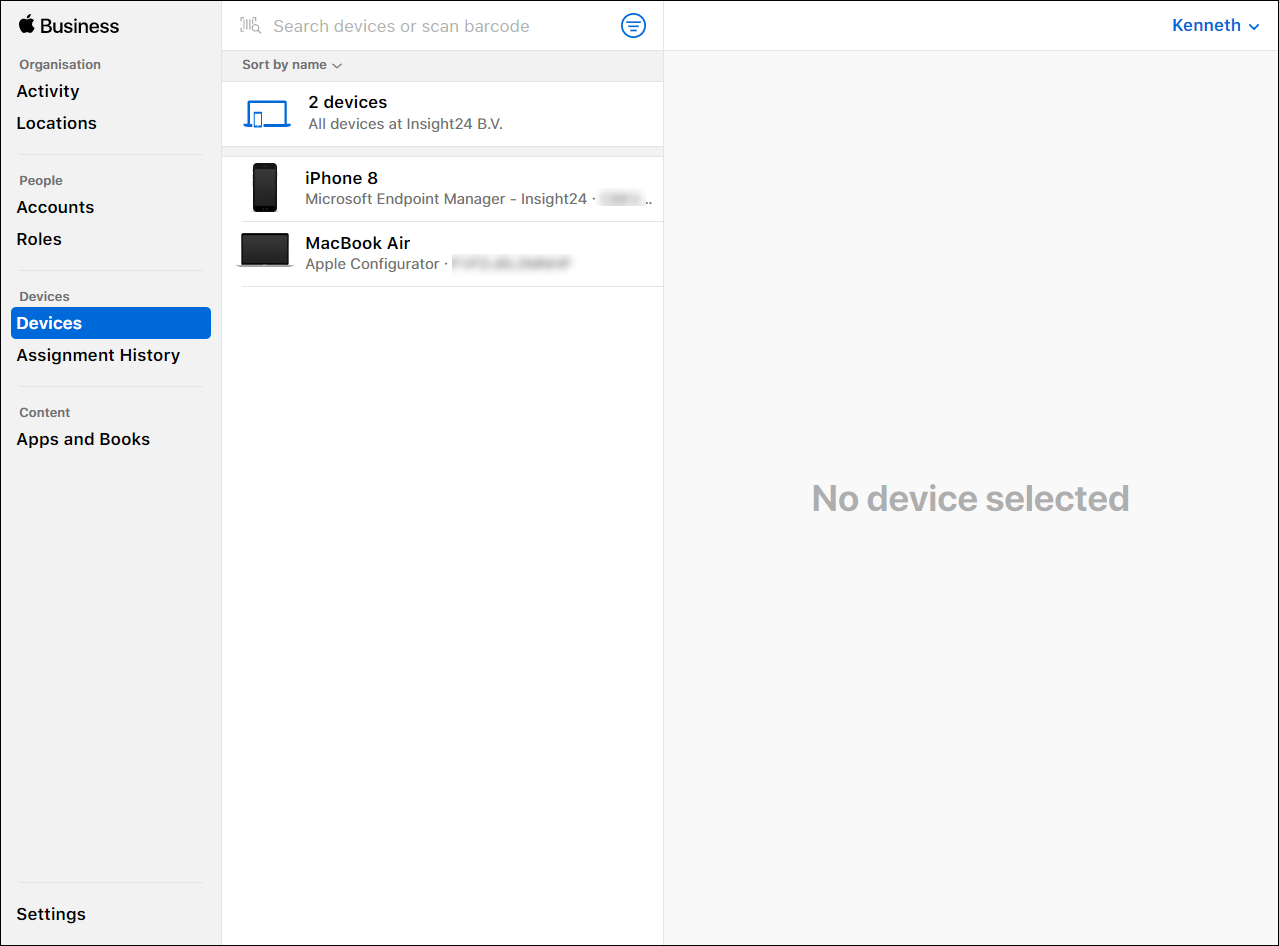
Task: Open the device filter icon
Action: (x=633, y=26)
